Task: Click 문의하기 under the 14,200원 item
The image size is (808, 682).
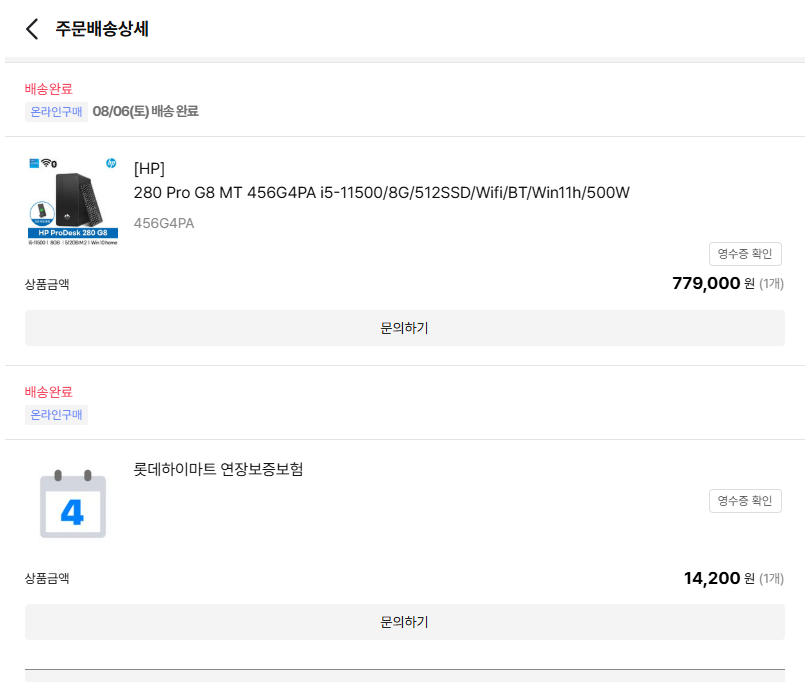Action: pyautogui.click(x=405, y=622)
